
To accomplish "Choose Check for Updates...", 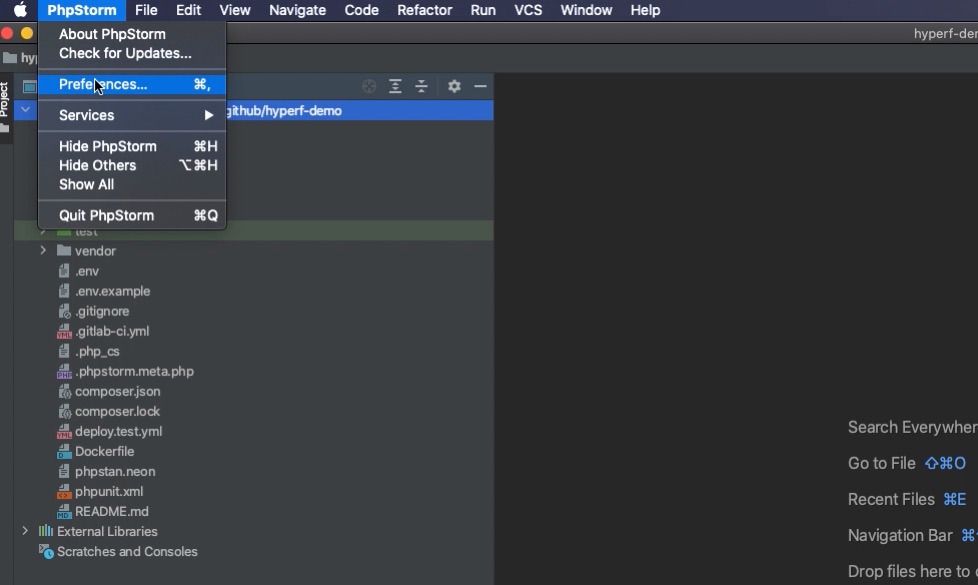I will [132, 54].
